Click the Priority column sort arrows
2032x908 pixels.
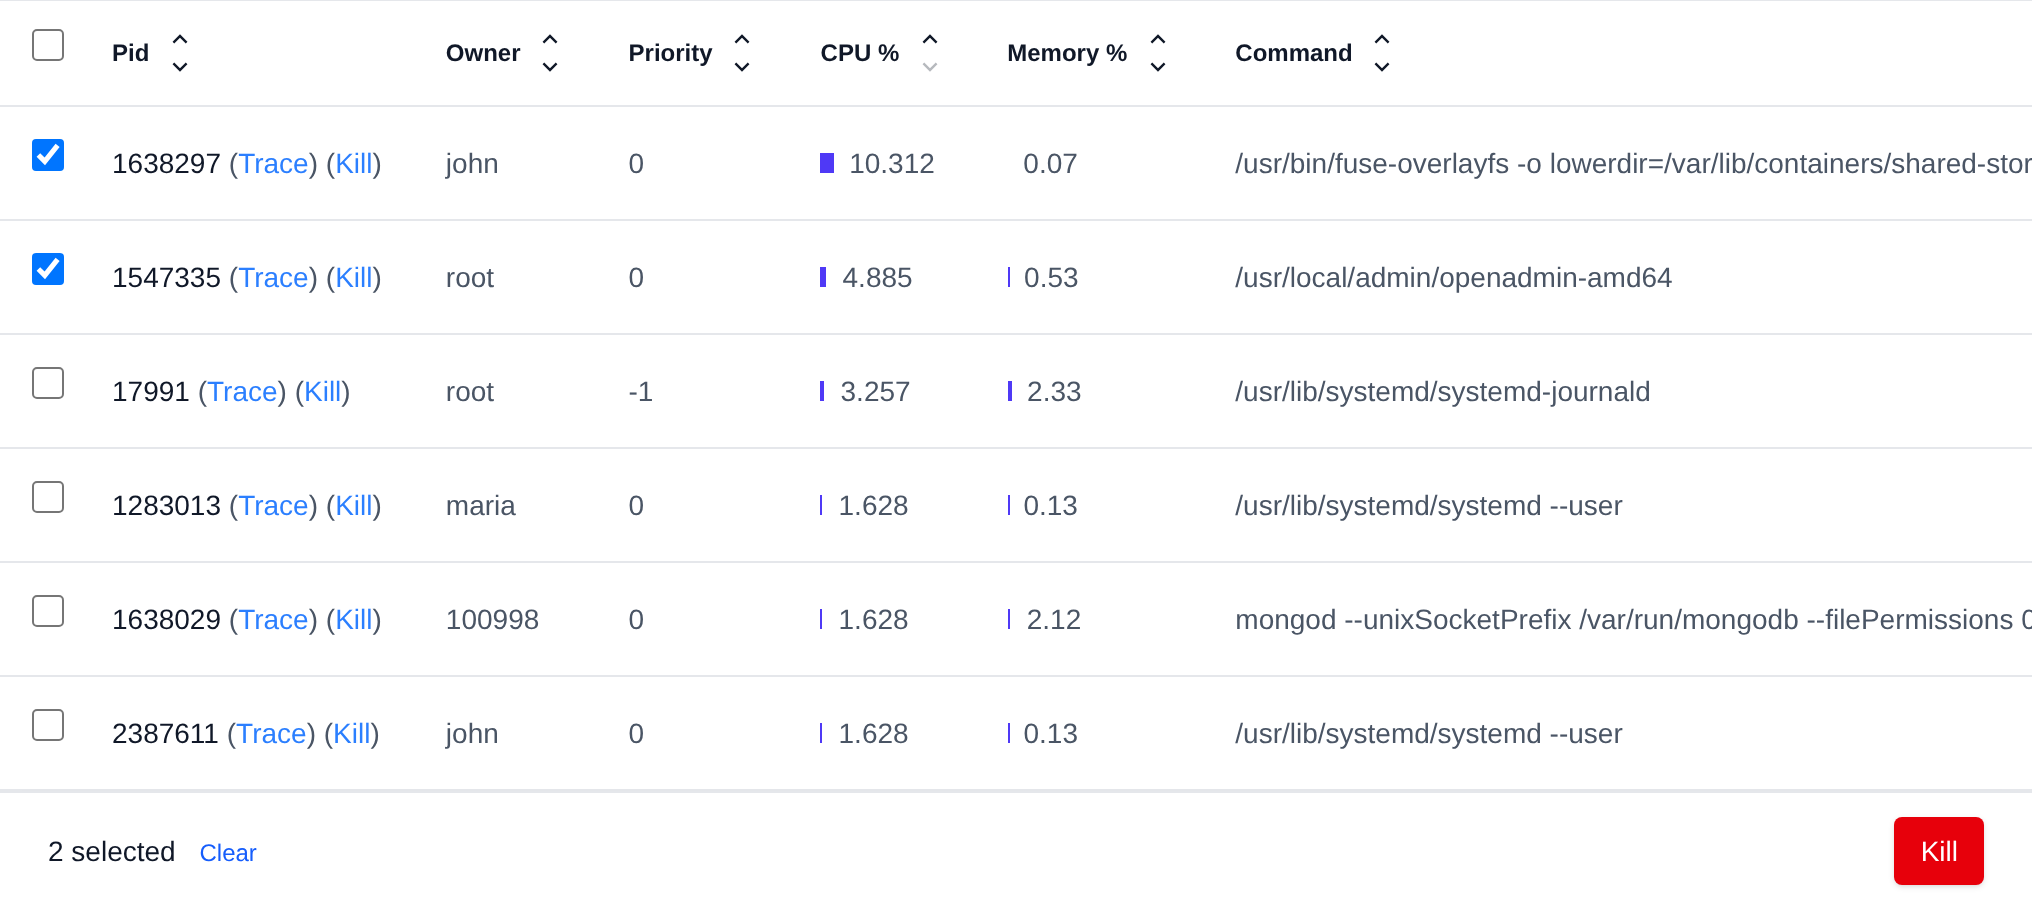pyautogui.click(x=742, y=53)
